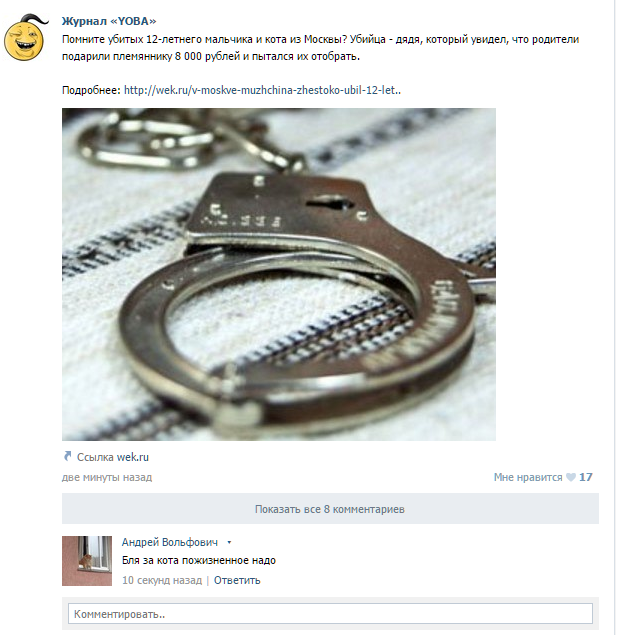This screenshot has width=619, height=635.
Task: Open the handcuffs photo attachment
Action: (x=279, y=274)
